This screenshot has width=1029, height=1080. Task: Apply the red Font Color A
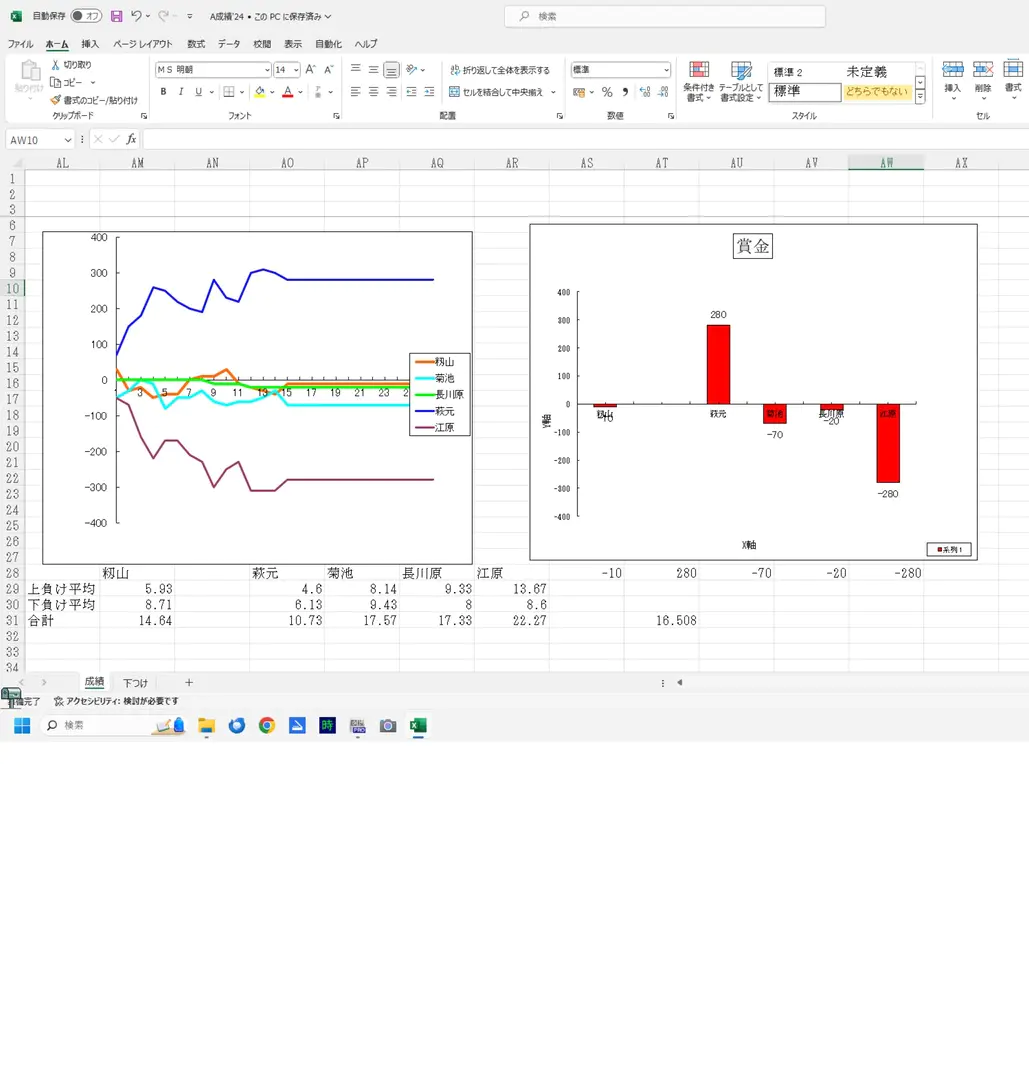(x=288, y=92)
